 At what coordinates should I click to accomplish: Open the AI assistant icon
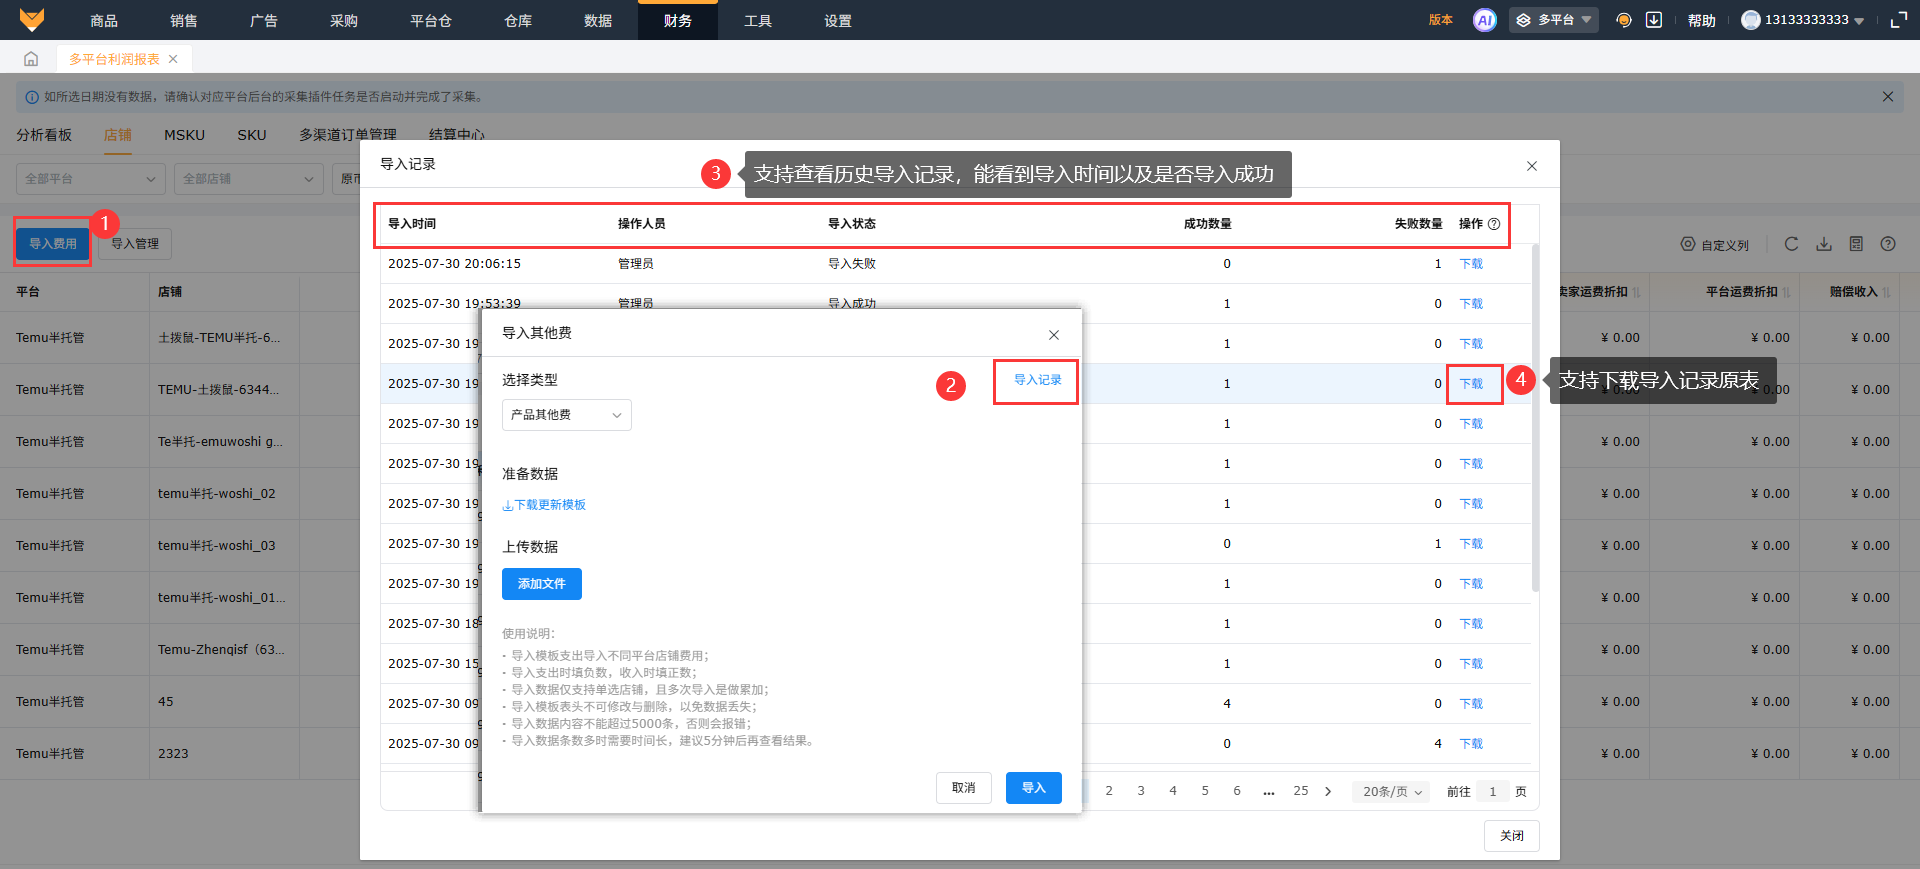pyautogui.click(x=1485, y=20)
